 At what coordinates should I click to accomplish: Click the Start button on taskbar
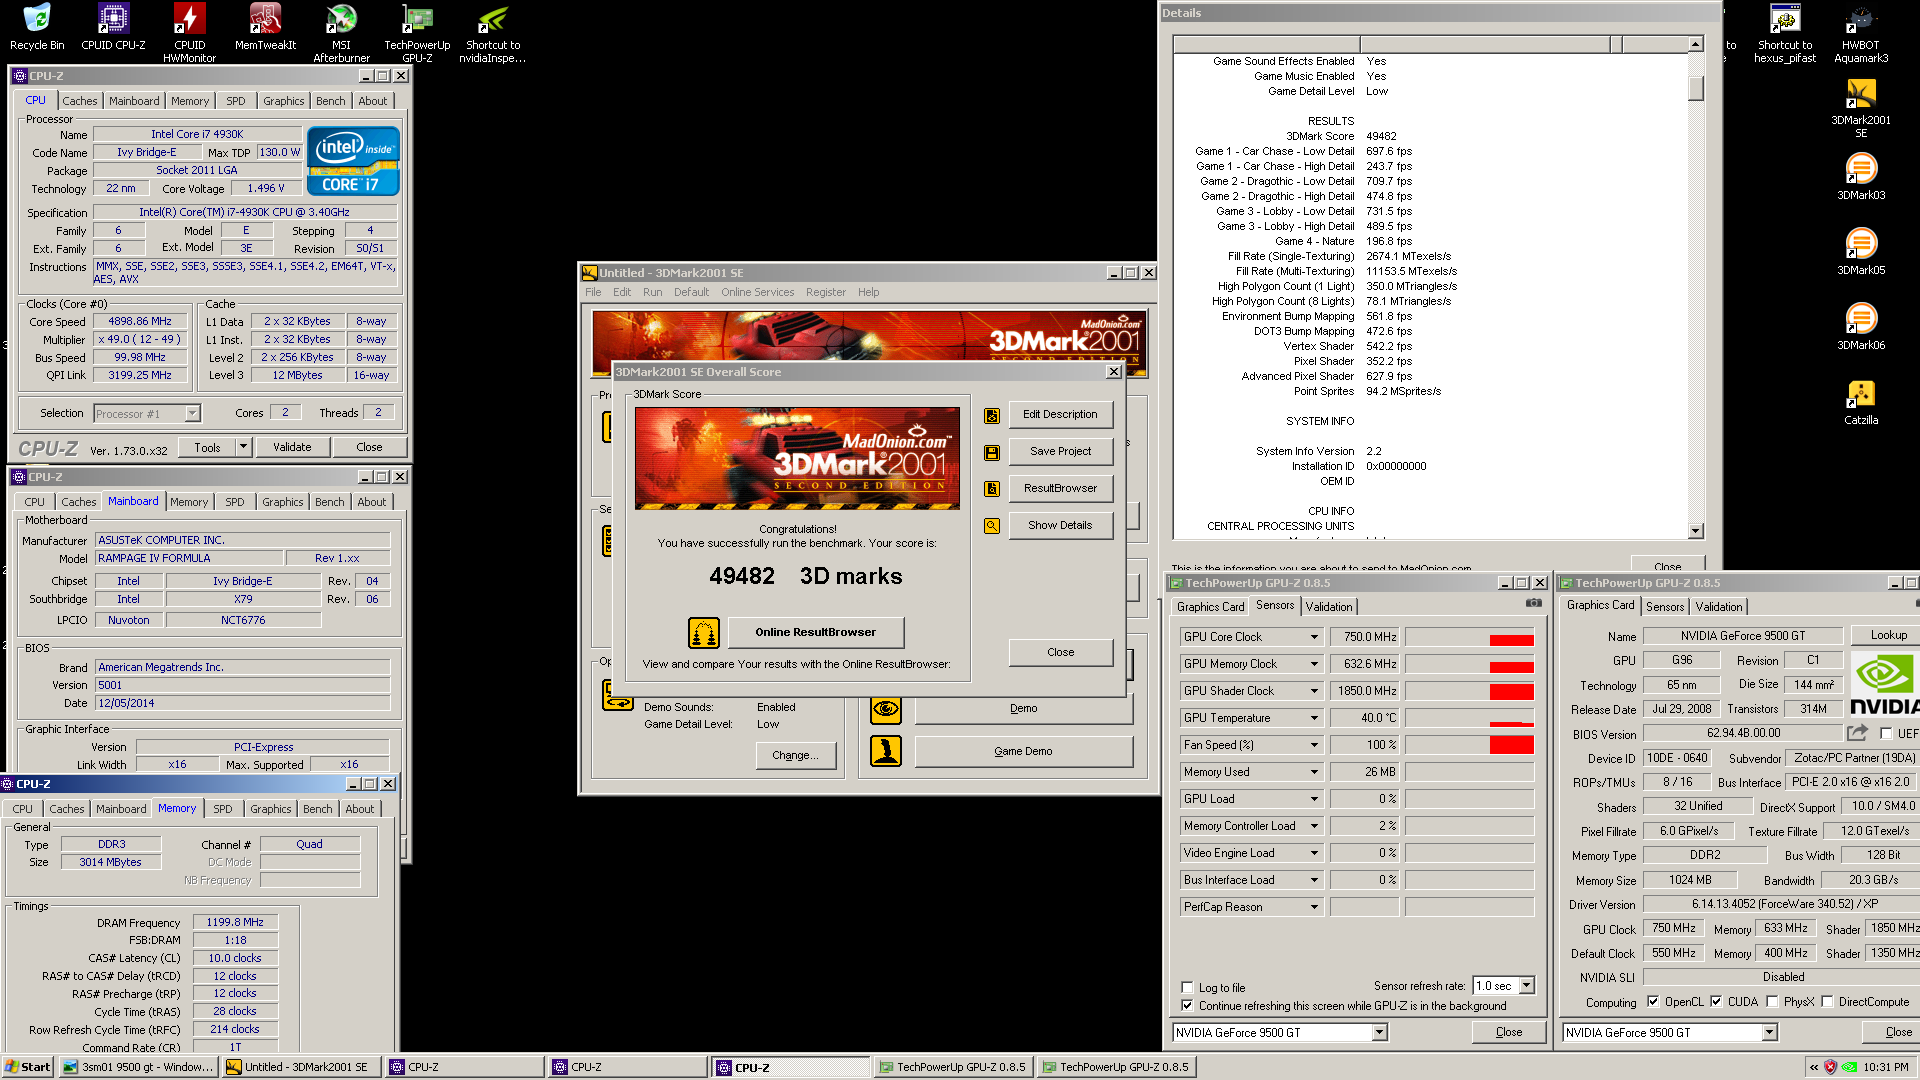(28, 1067)
